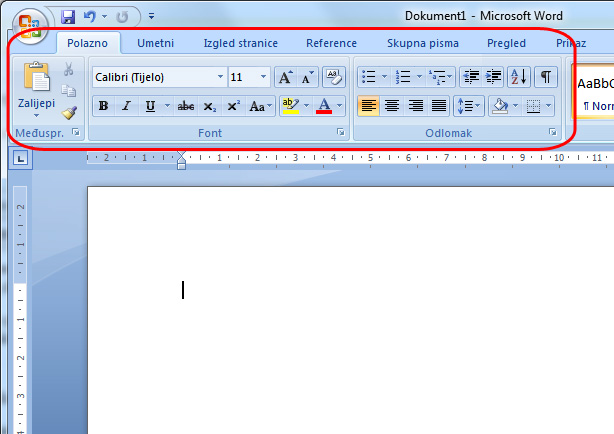Increase paragraph indent
This screenshot has width=614, height=434.
[x=493, y=77]
